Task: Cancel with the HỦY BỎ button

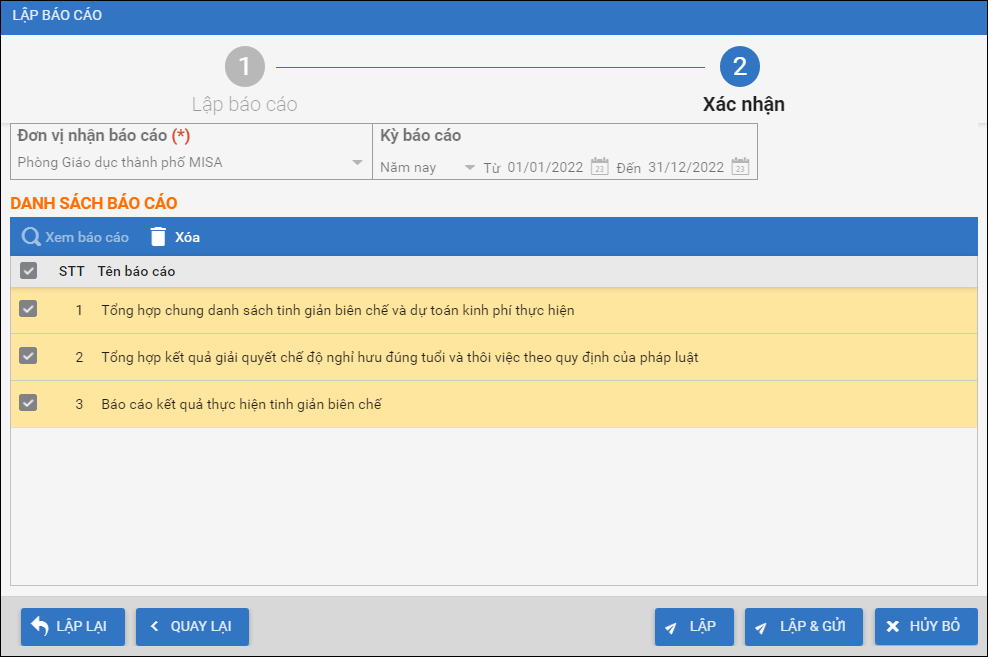Action: [925, 627]
